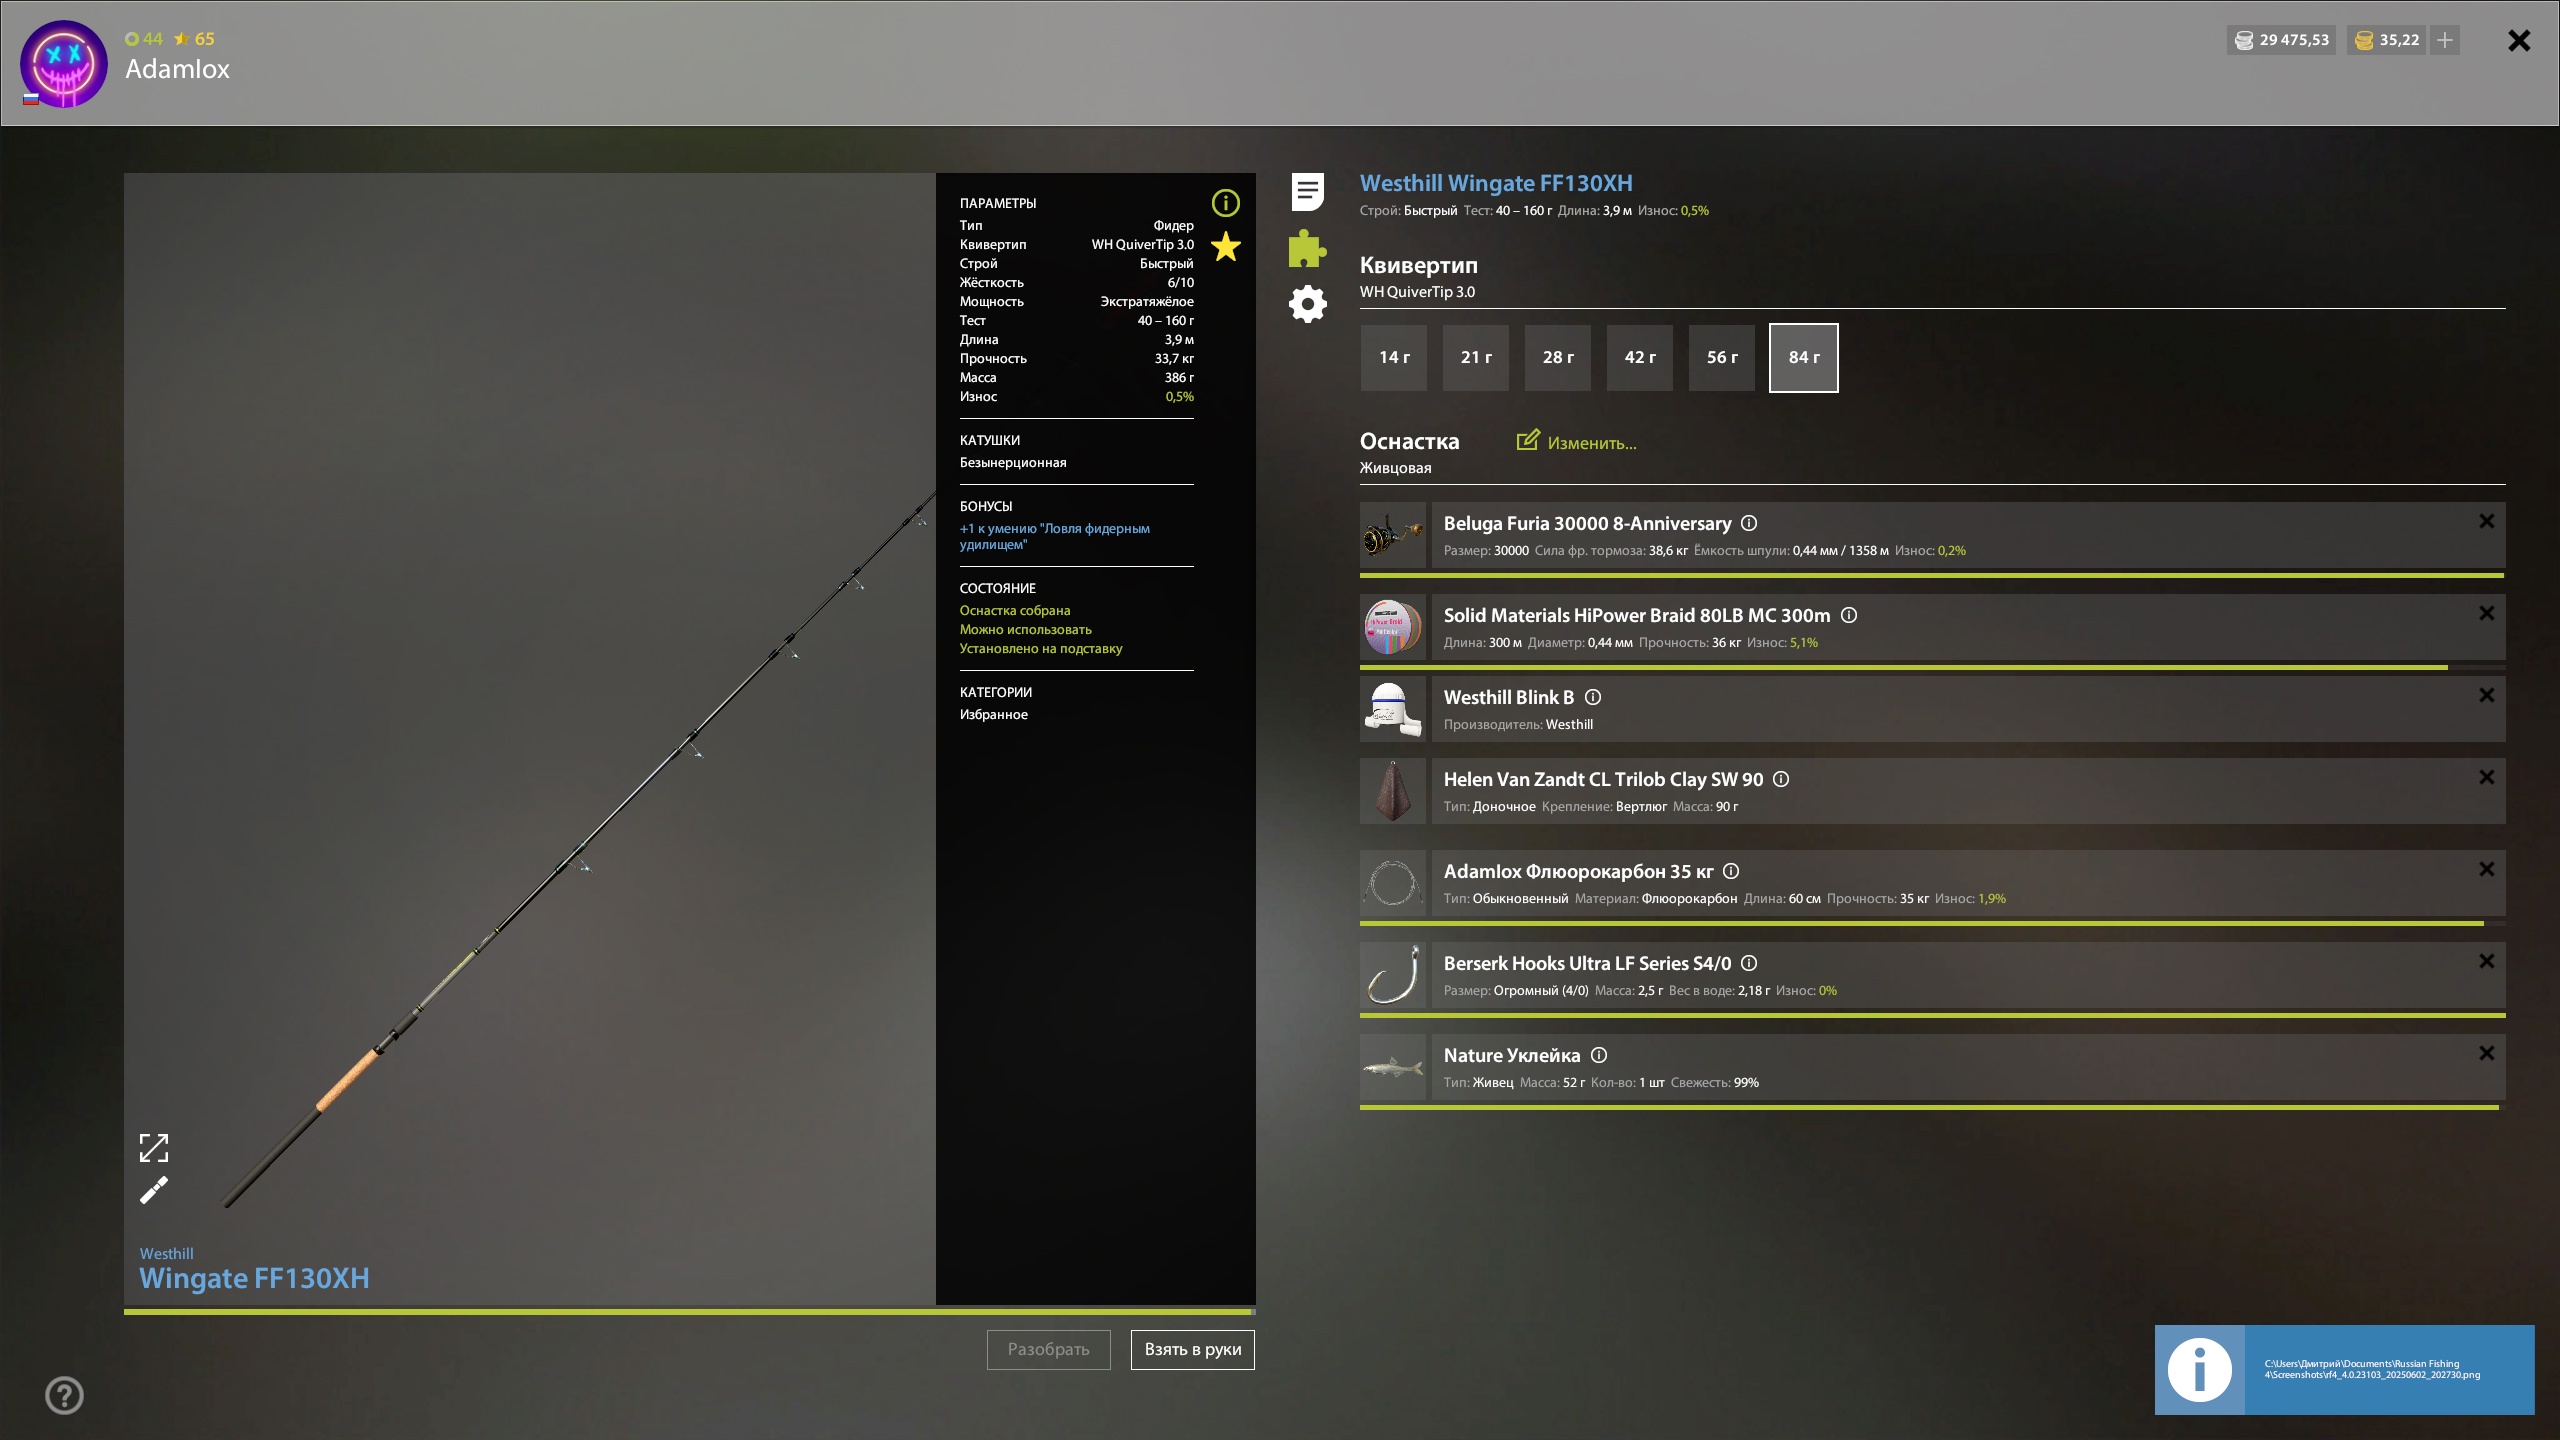The image size is (2560, 1440).
Task: Click the Westhill Blink B name
Action: click(x=1509, y=697)
